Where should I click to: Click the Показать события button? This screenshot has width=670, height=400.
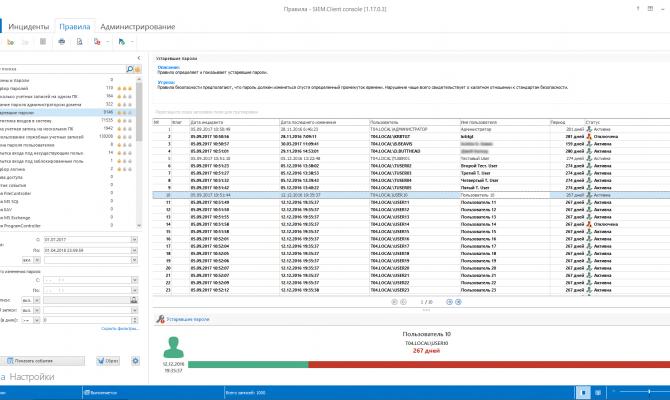click(42, 361)
